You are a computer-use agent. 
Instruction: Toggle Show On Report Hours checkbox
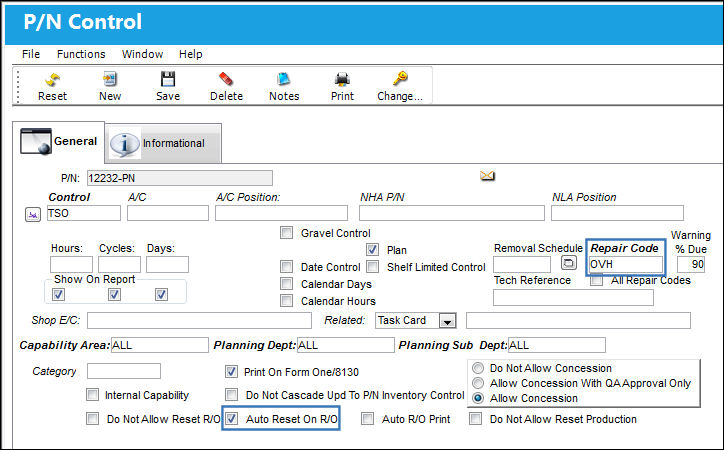coord(59,294)
